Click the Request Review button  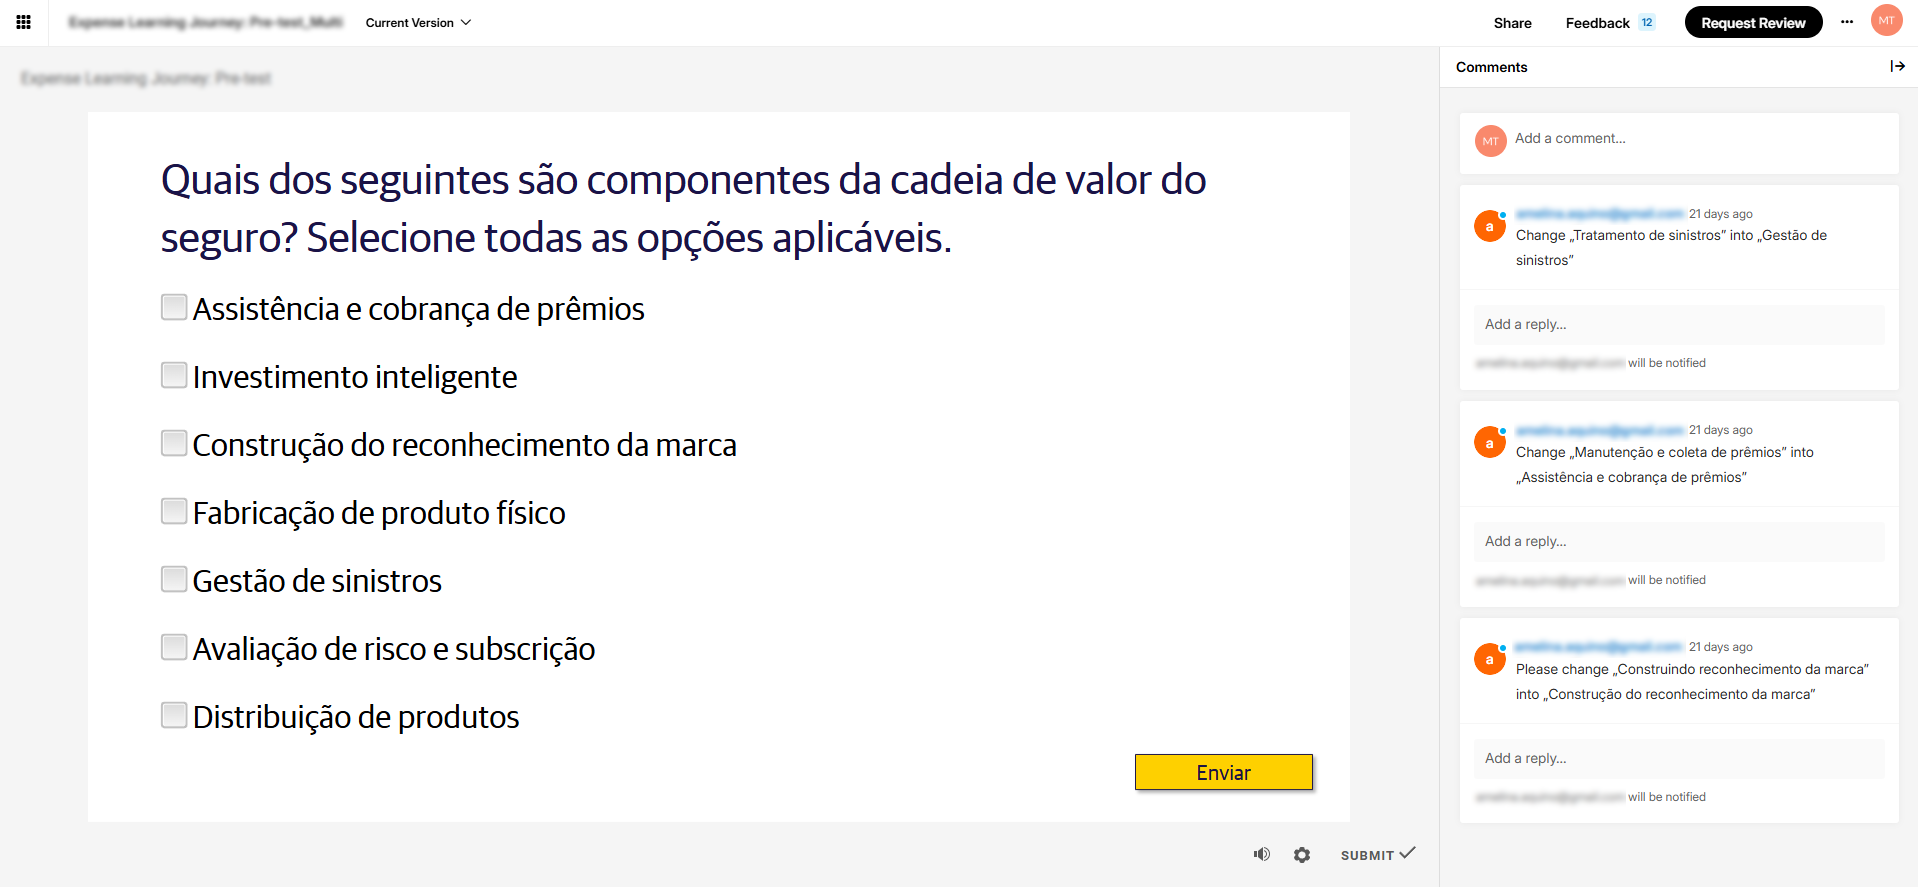(1753, 22)
